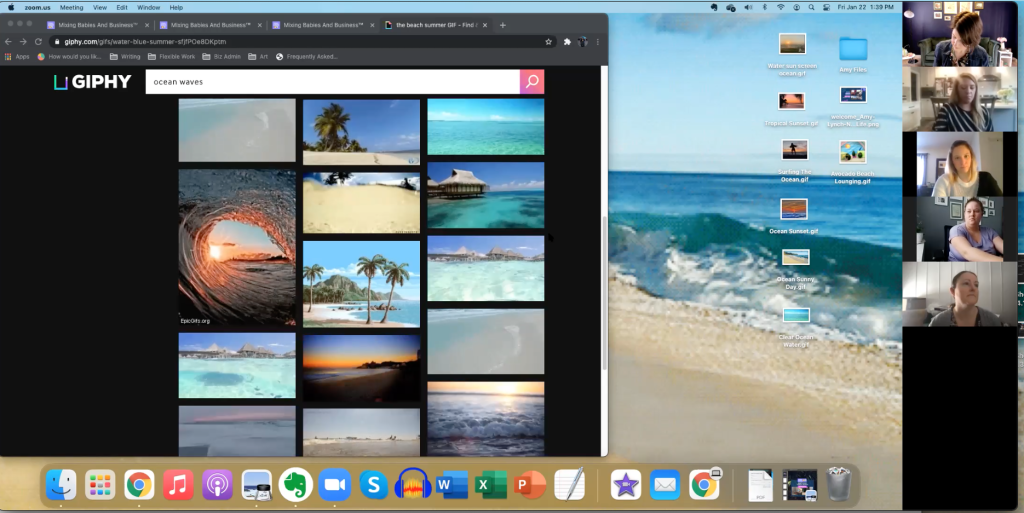The height and width of the screenshot is (513, 1024).
Task: Reload the Giphy page
Action: click(x=38, y=42)
